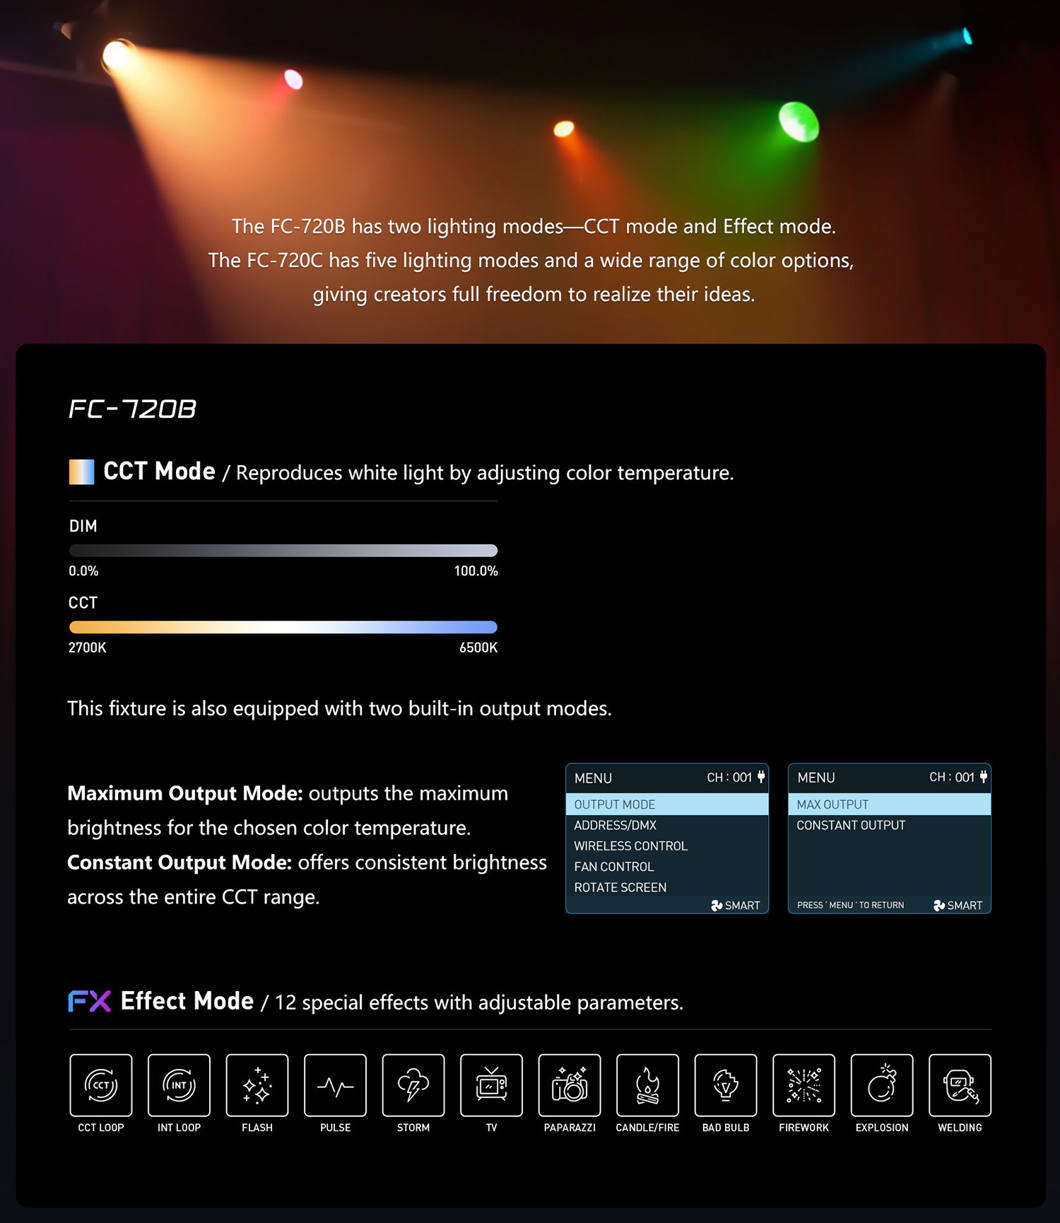Click the CCT Loop effect icon
The image size is (1060, 1223).
click(x=101, y=1085)
